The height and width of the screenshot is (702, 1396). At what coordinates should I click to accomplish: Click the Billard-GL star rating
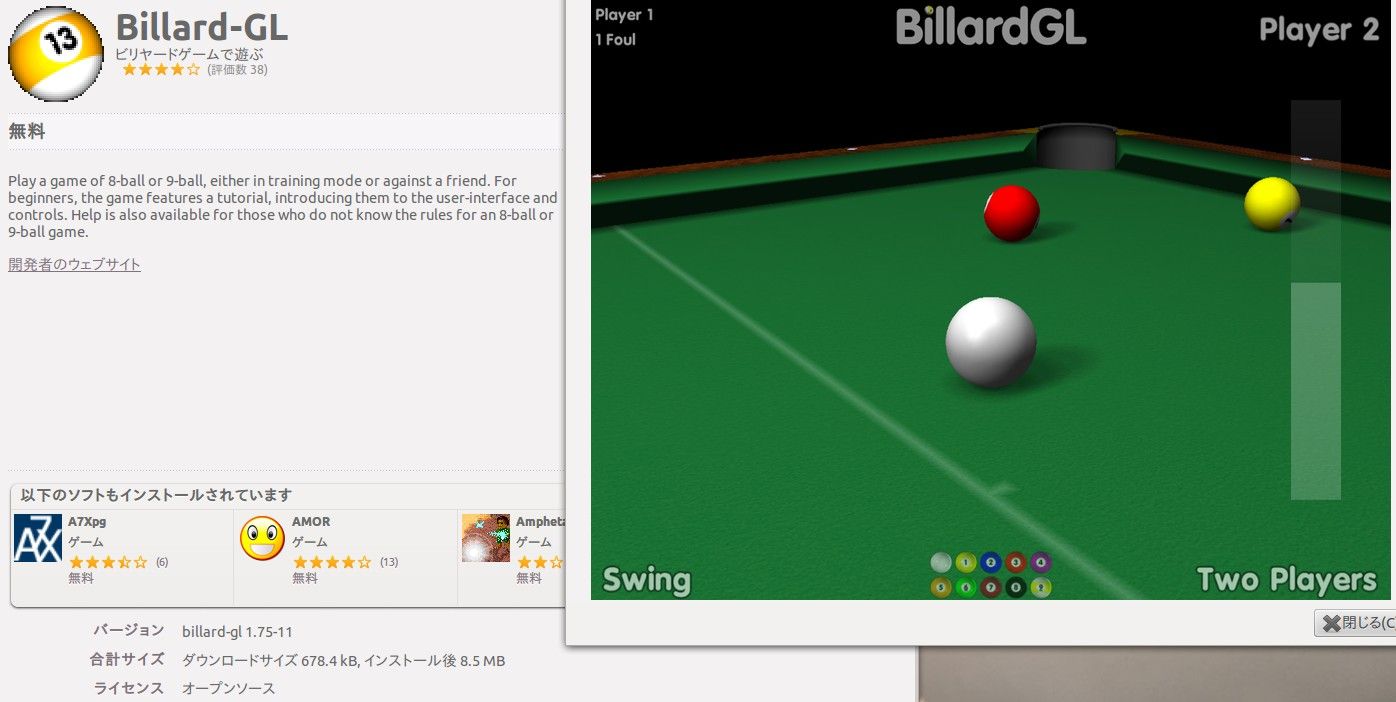[161, 70]
